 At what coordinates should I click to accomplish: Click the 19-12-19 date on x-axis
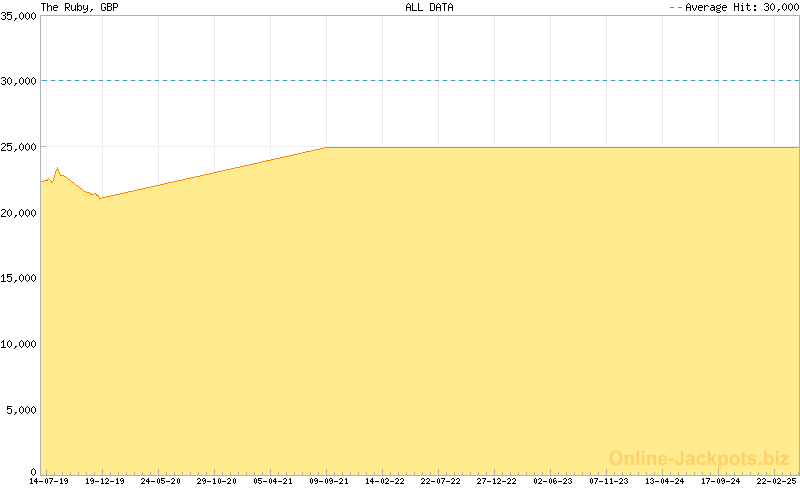coord(105,482)
